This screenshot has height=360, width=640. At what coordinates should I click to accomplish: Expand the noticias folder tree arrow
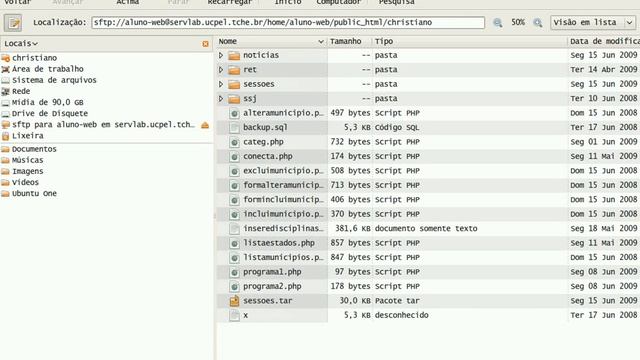(x=221, y=55)
